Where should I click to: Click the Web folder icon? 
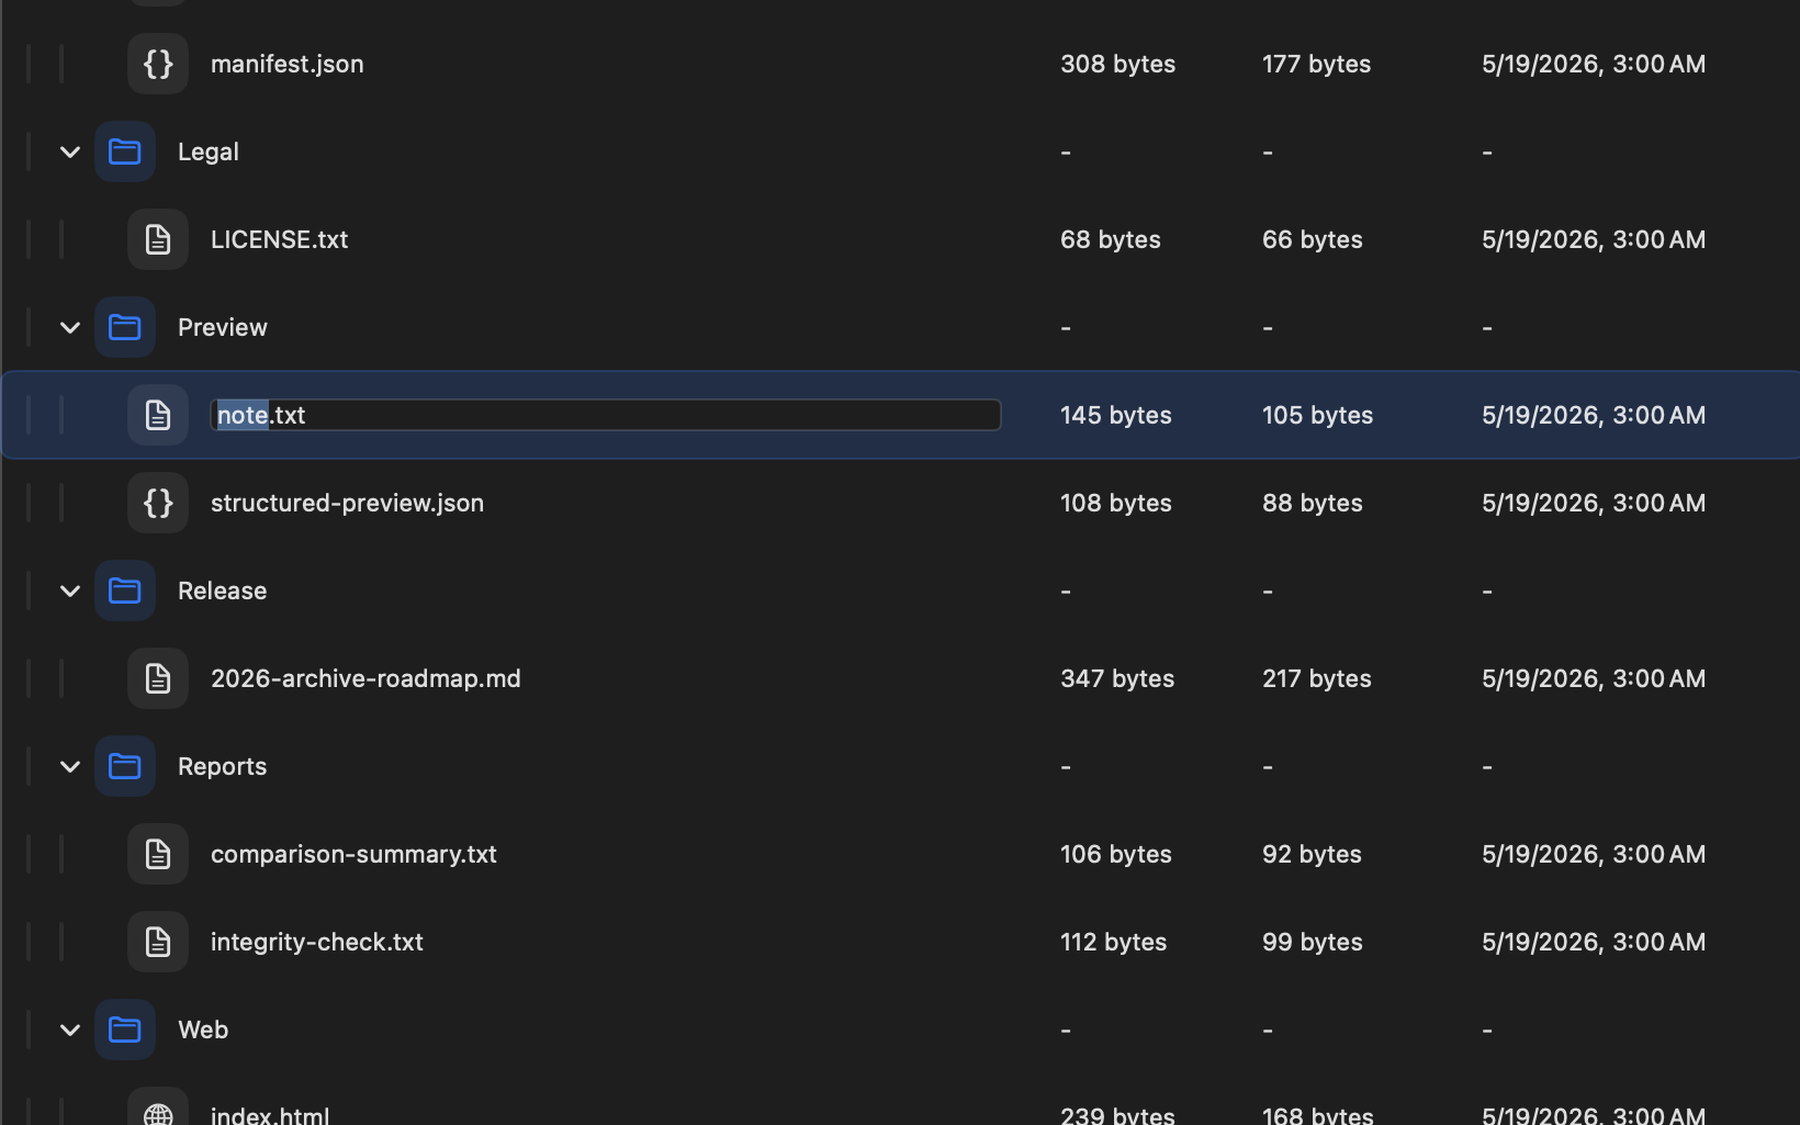[x=125, y=1030]
